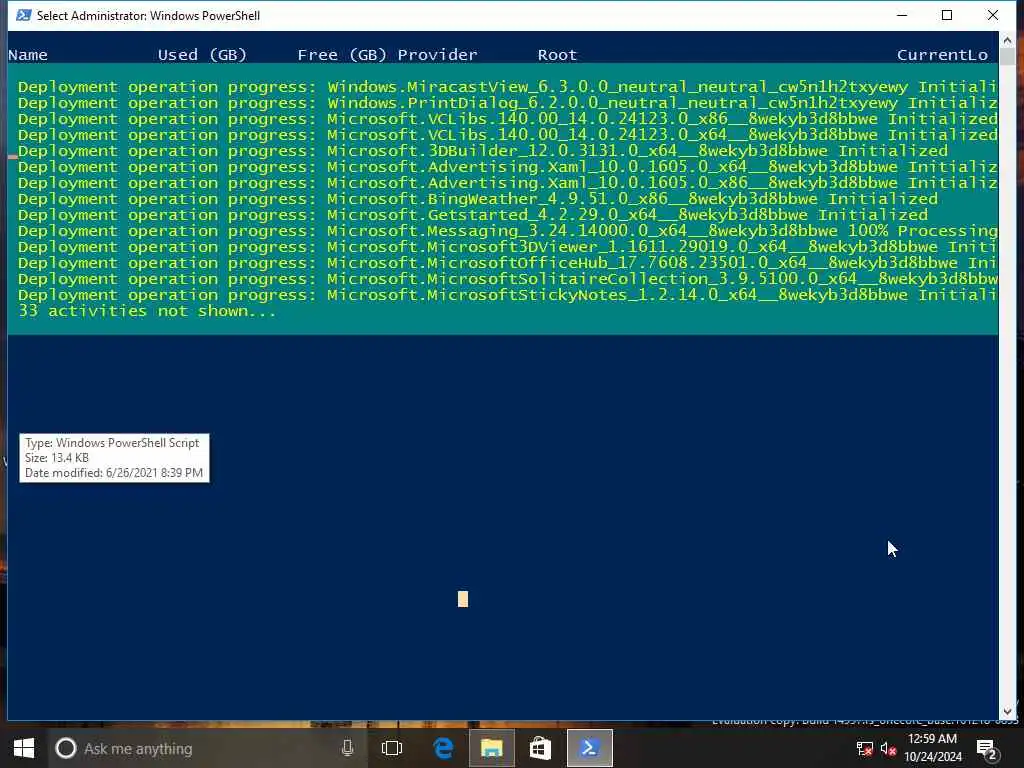1024x768 pixels.
Task: Click the 'Date modified: 6/26/2021 8:39 PM' tooltip text
Action: point(114,473)
